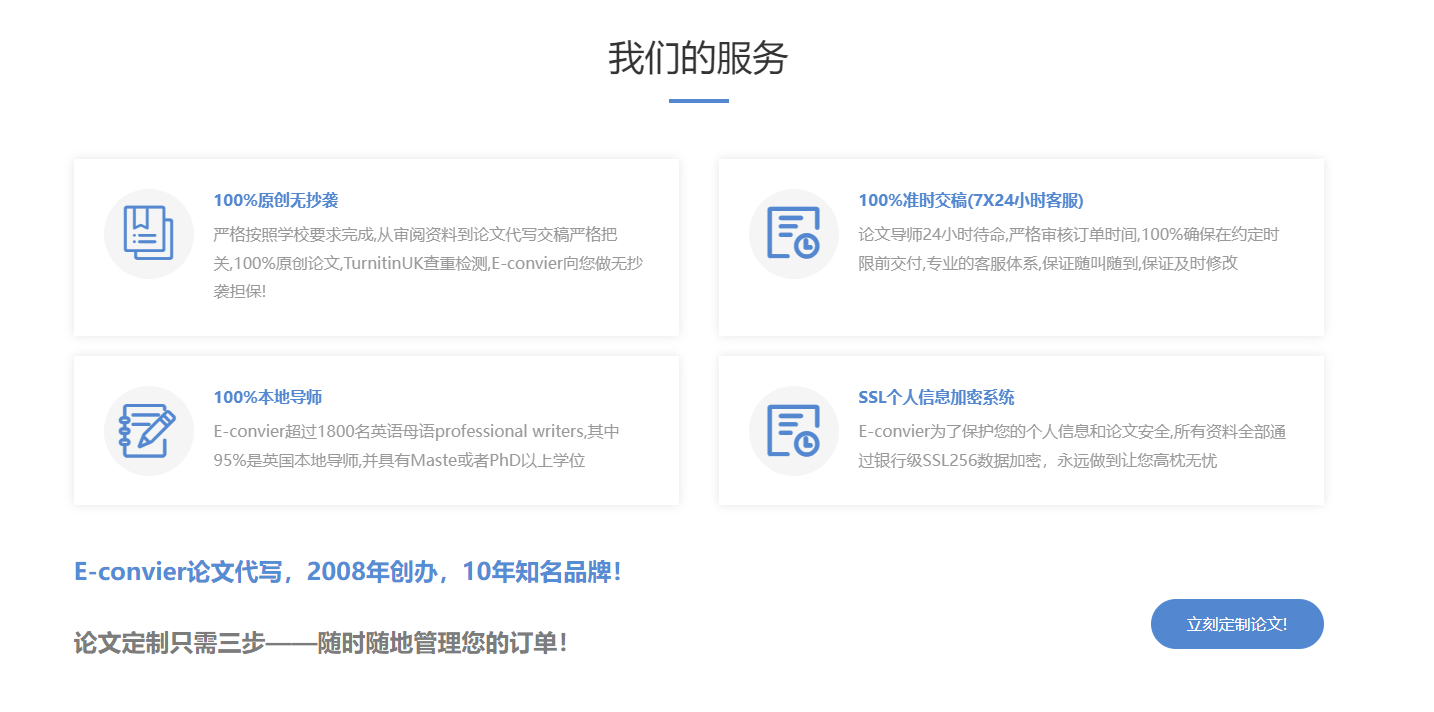Select the SSL个人信息加密系统 card title

tap(936, 397)
